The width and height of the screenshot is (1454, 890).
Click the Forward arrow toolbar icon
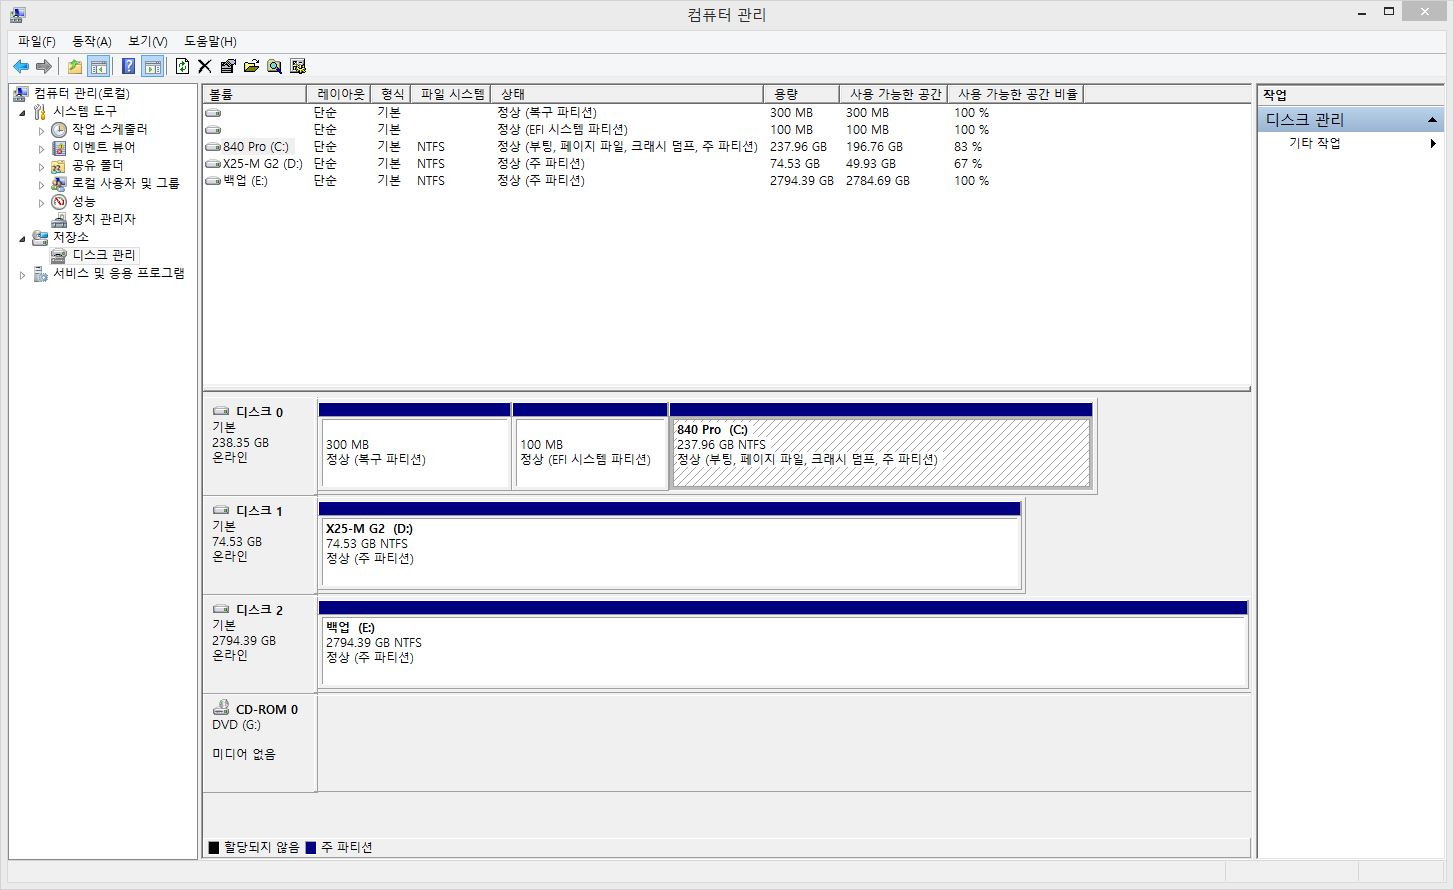[43, 66]
